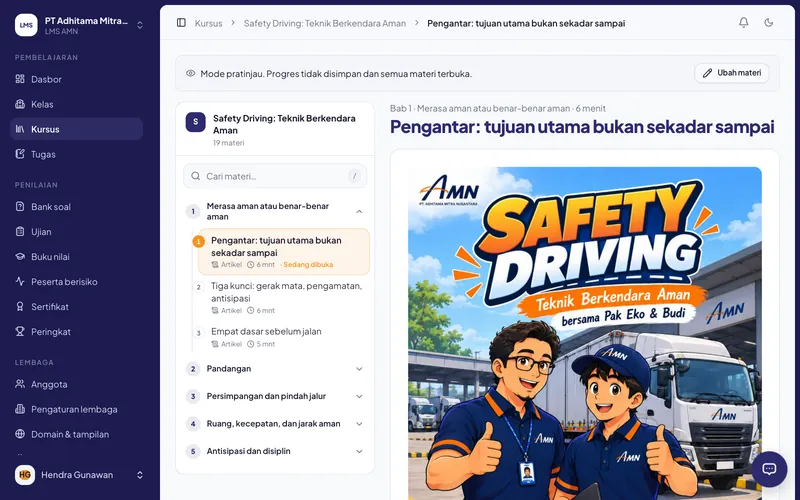The height and width of the screenshot is (500, 800).
Task: Expand chapter 4 Ruang, kecepatan, dan jarak aman
Action: [x=276, y=424]
